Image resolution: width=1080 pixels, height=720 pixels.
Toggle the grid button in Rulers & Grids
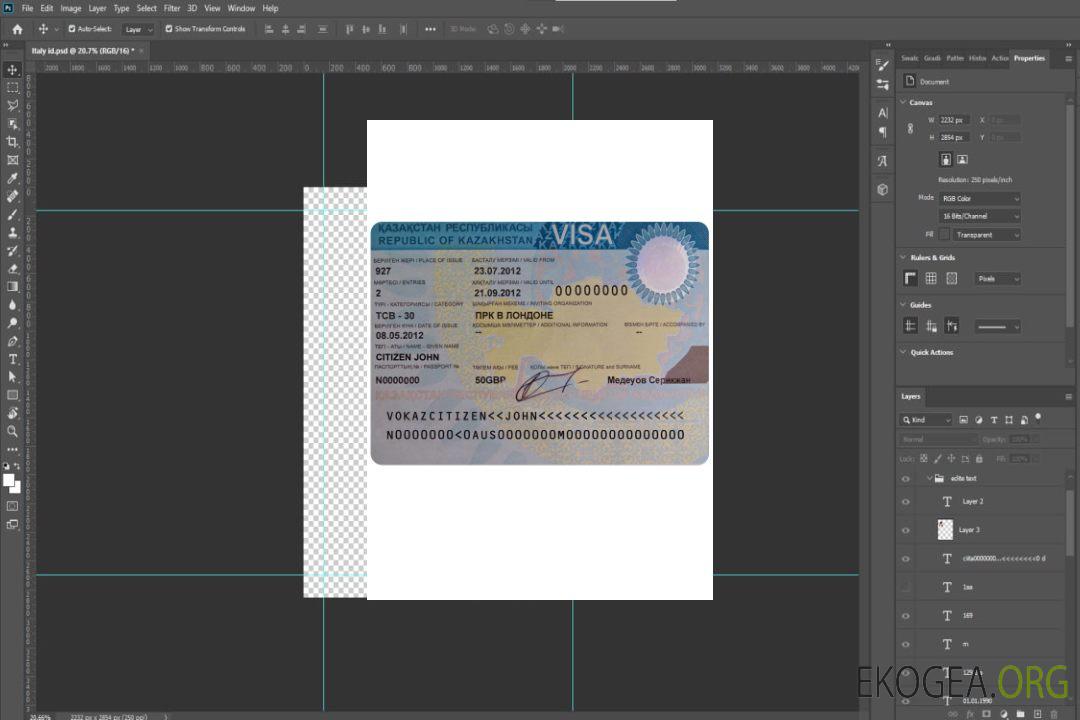931,278
